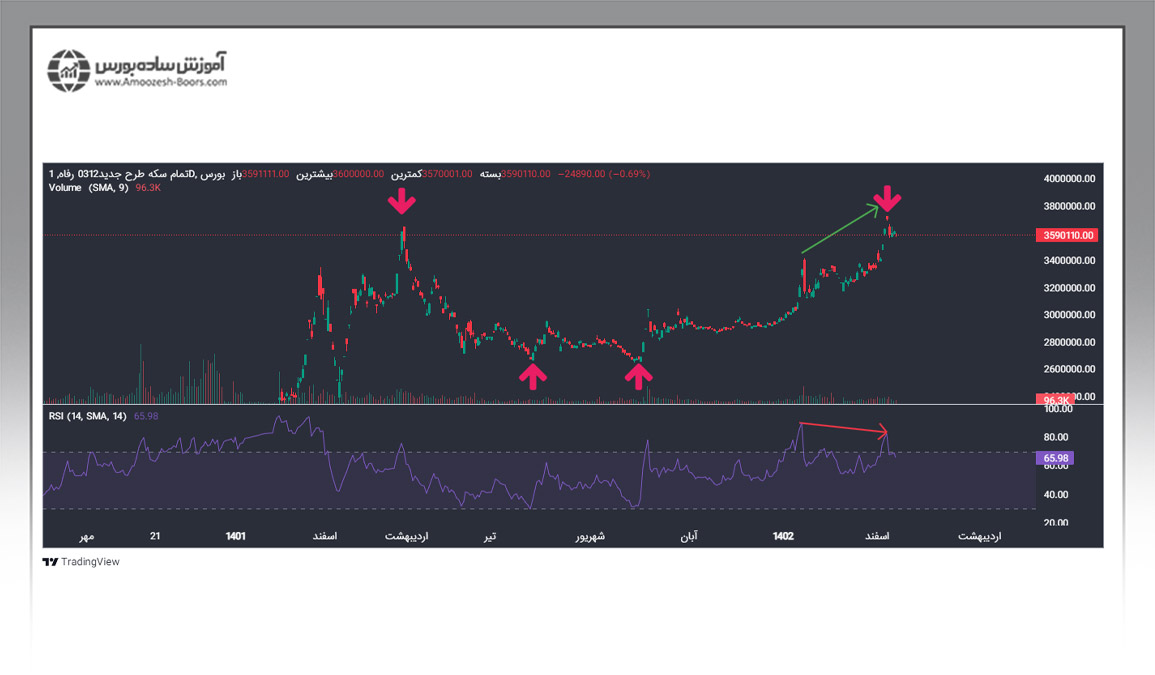Click the TradingView text label
Viewport: 1155px width, 675px height.
pyautogui.click(x=90, y=562)
